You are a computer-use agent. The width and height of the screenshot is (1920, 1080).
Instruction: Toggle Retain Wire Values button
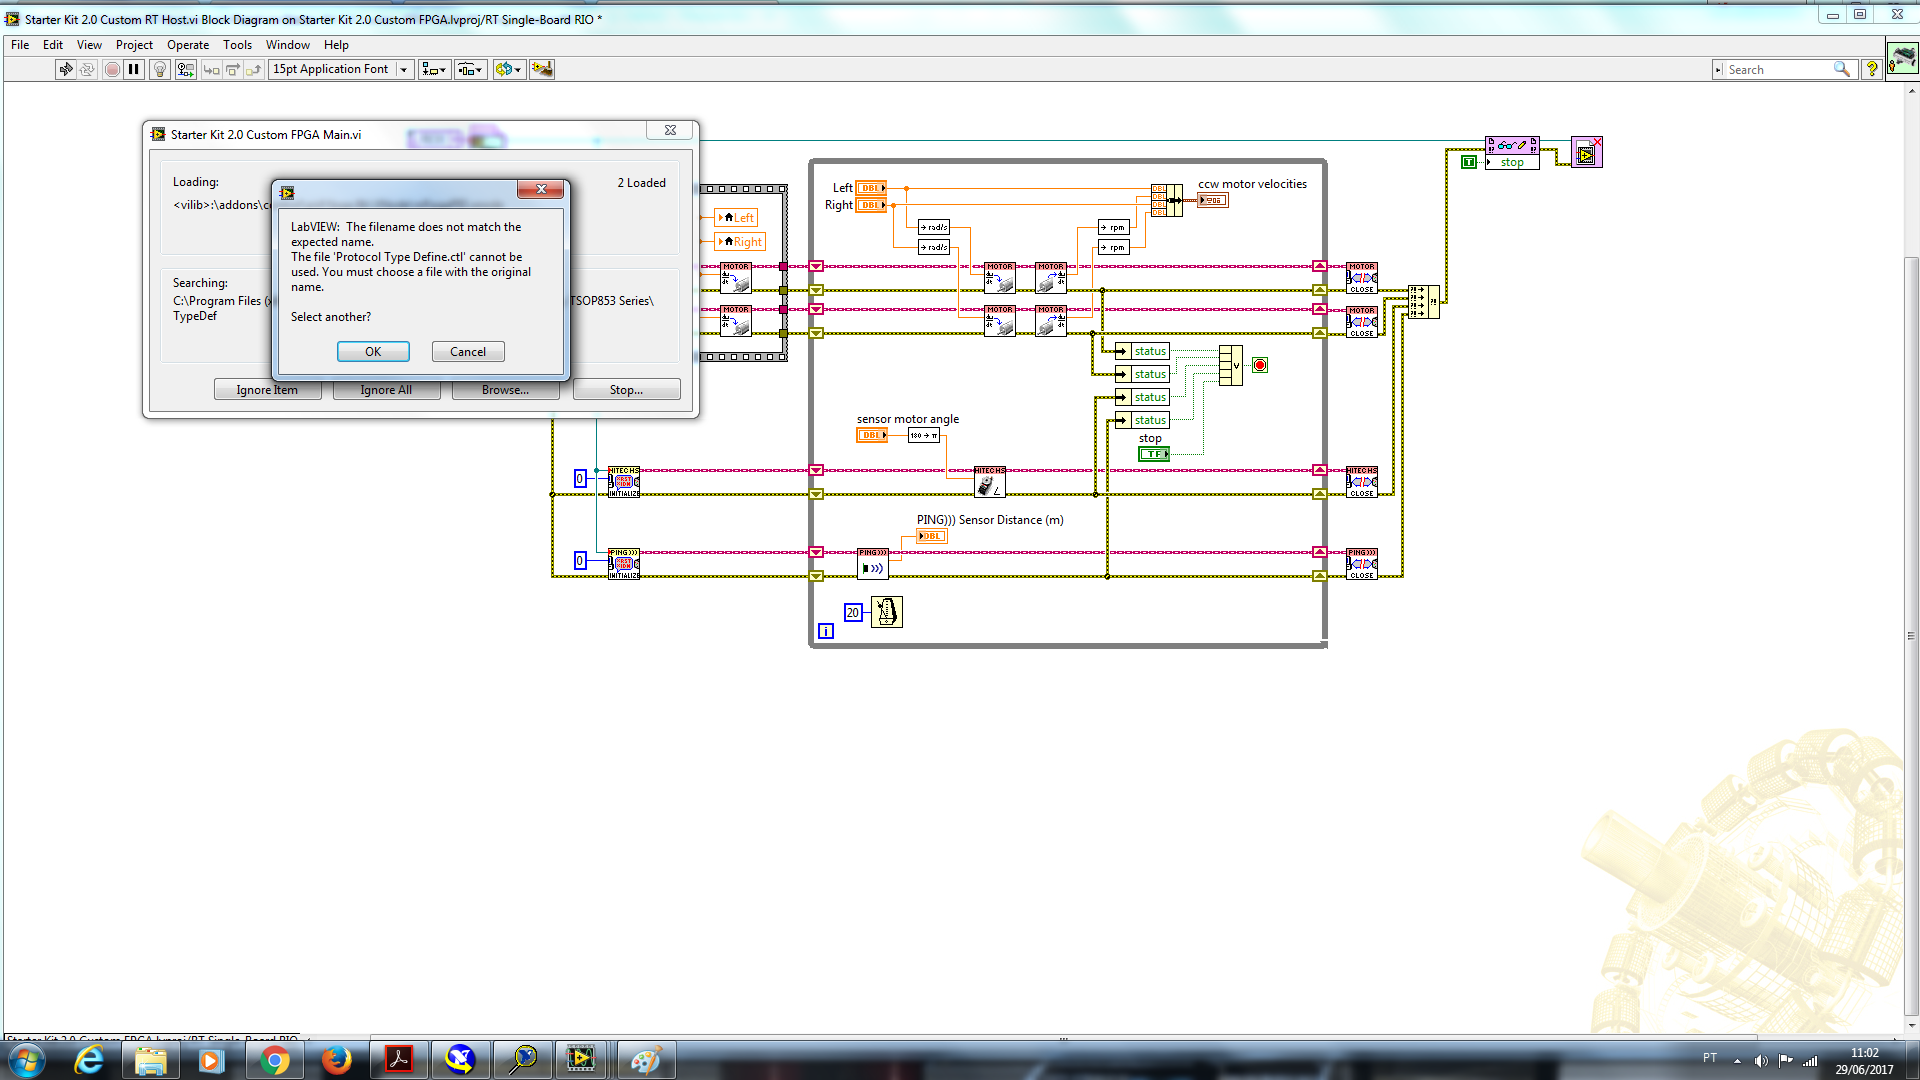point(186,69)
